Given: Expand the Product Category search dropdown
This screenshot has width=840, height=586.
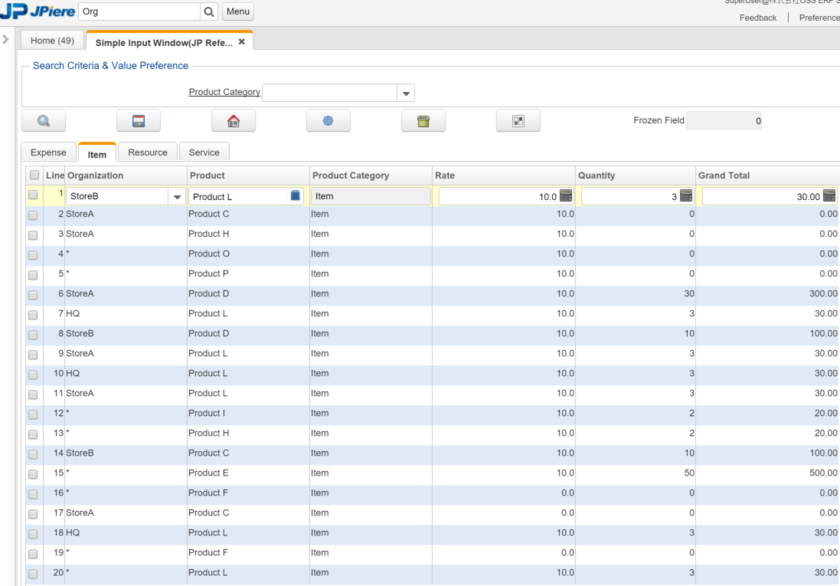Looking at the screenshot, I should [x=406, y=93].
